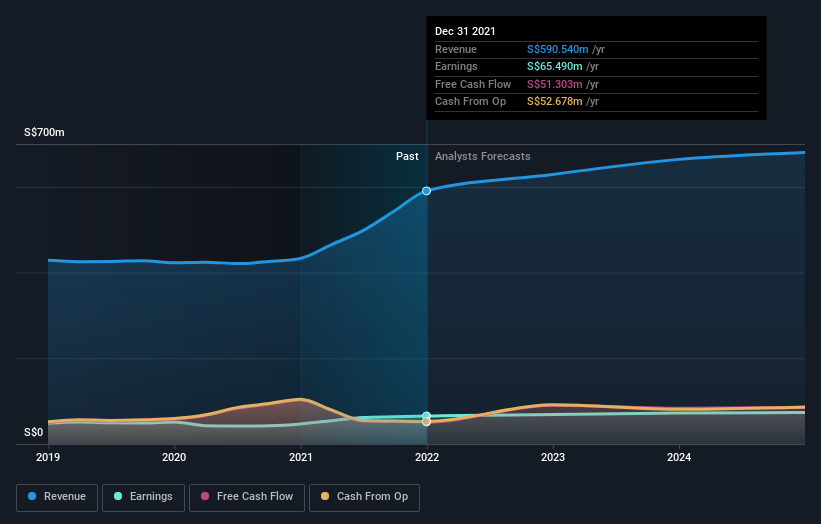This screenshot has width=821, height=524.
Task: Click the 2021 x-axis label
Action: point(301,458)
